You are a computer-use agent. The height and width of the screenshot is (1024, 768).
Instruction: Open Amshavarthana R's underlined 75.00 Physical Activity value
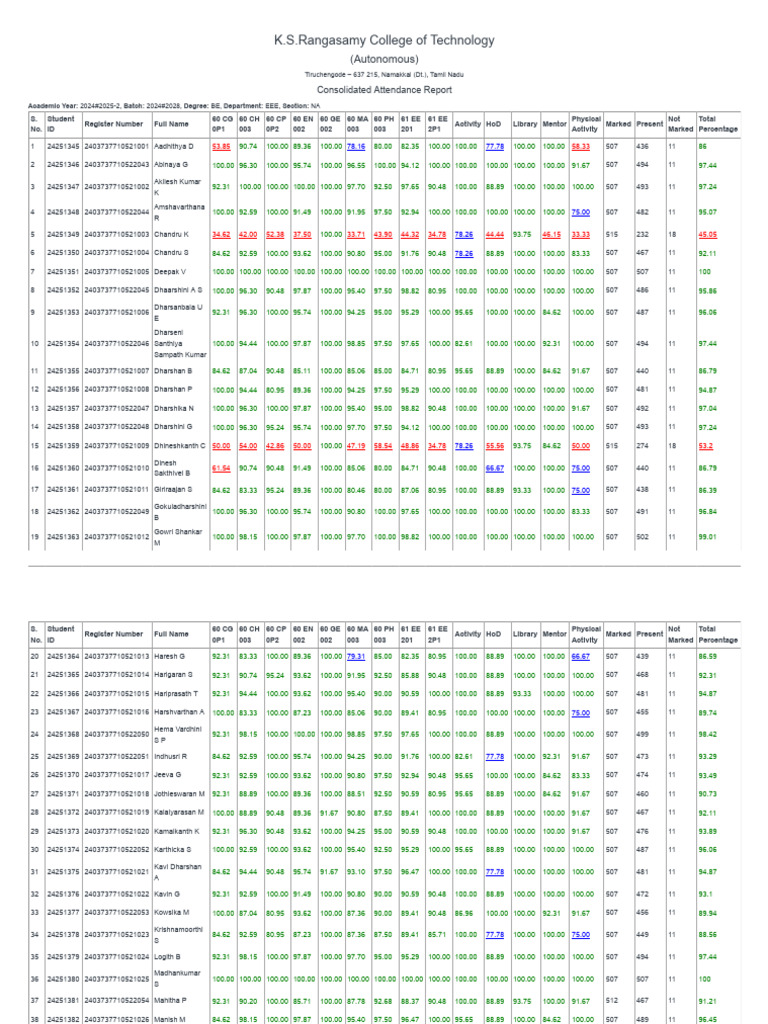pyautogui.click(x=581, y=212)
